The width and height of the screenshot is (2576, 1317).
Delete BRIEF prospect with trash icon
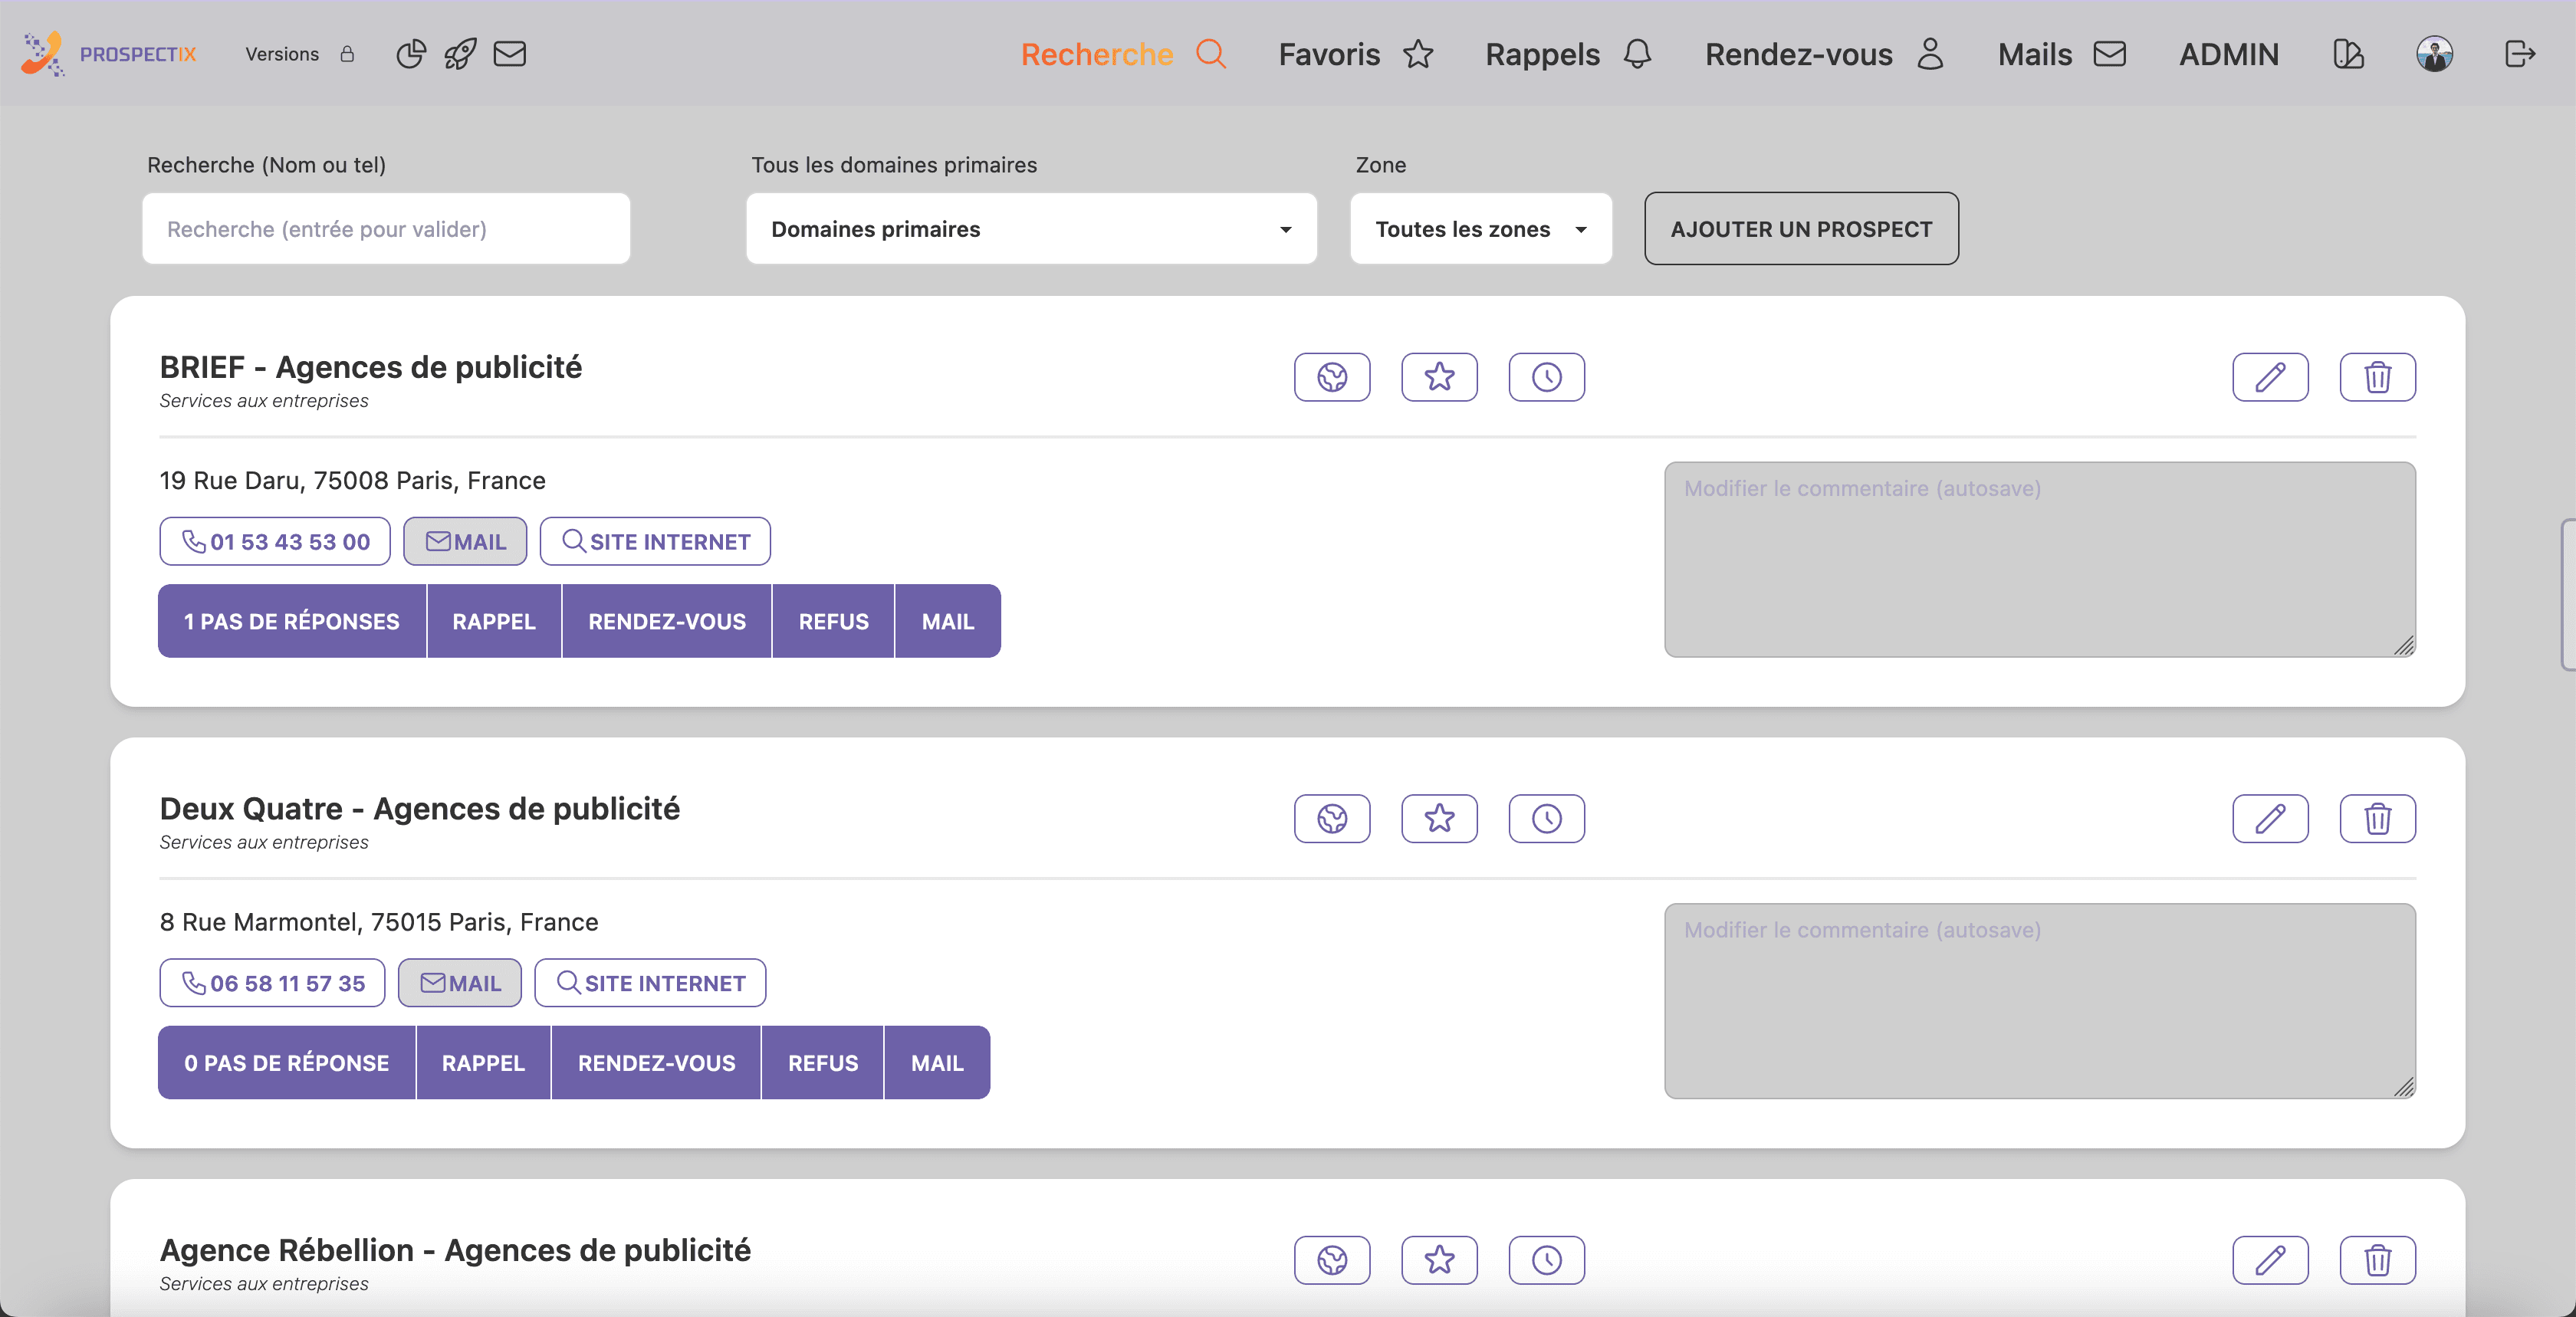click(x=2377, y=377)
